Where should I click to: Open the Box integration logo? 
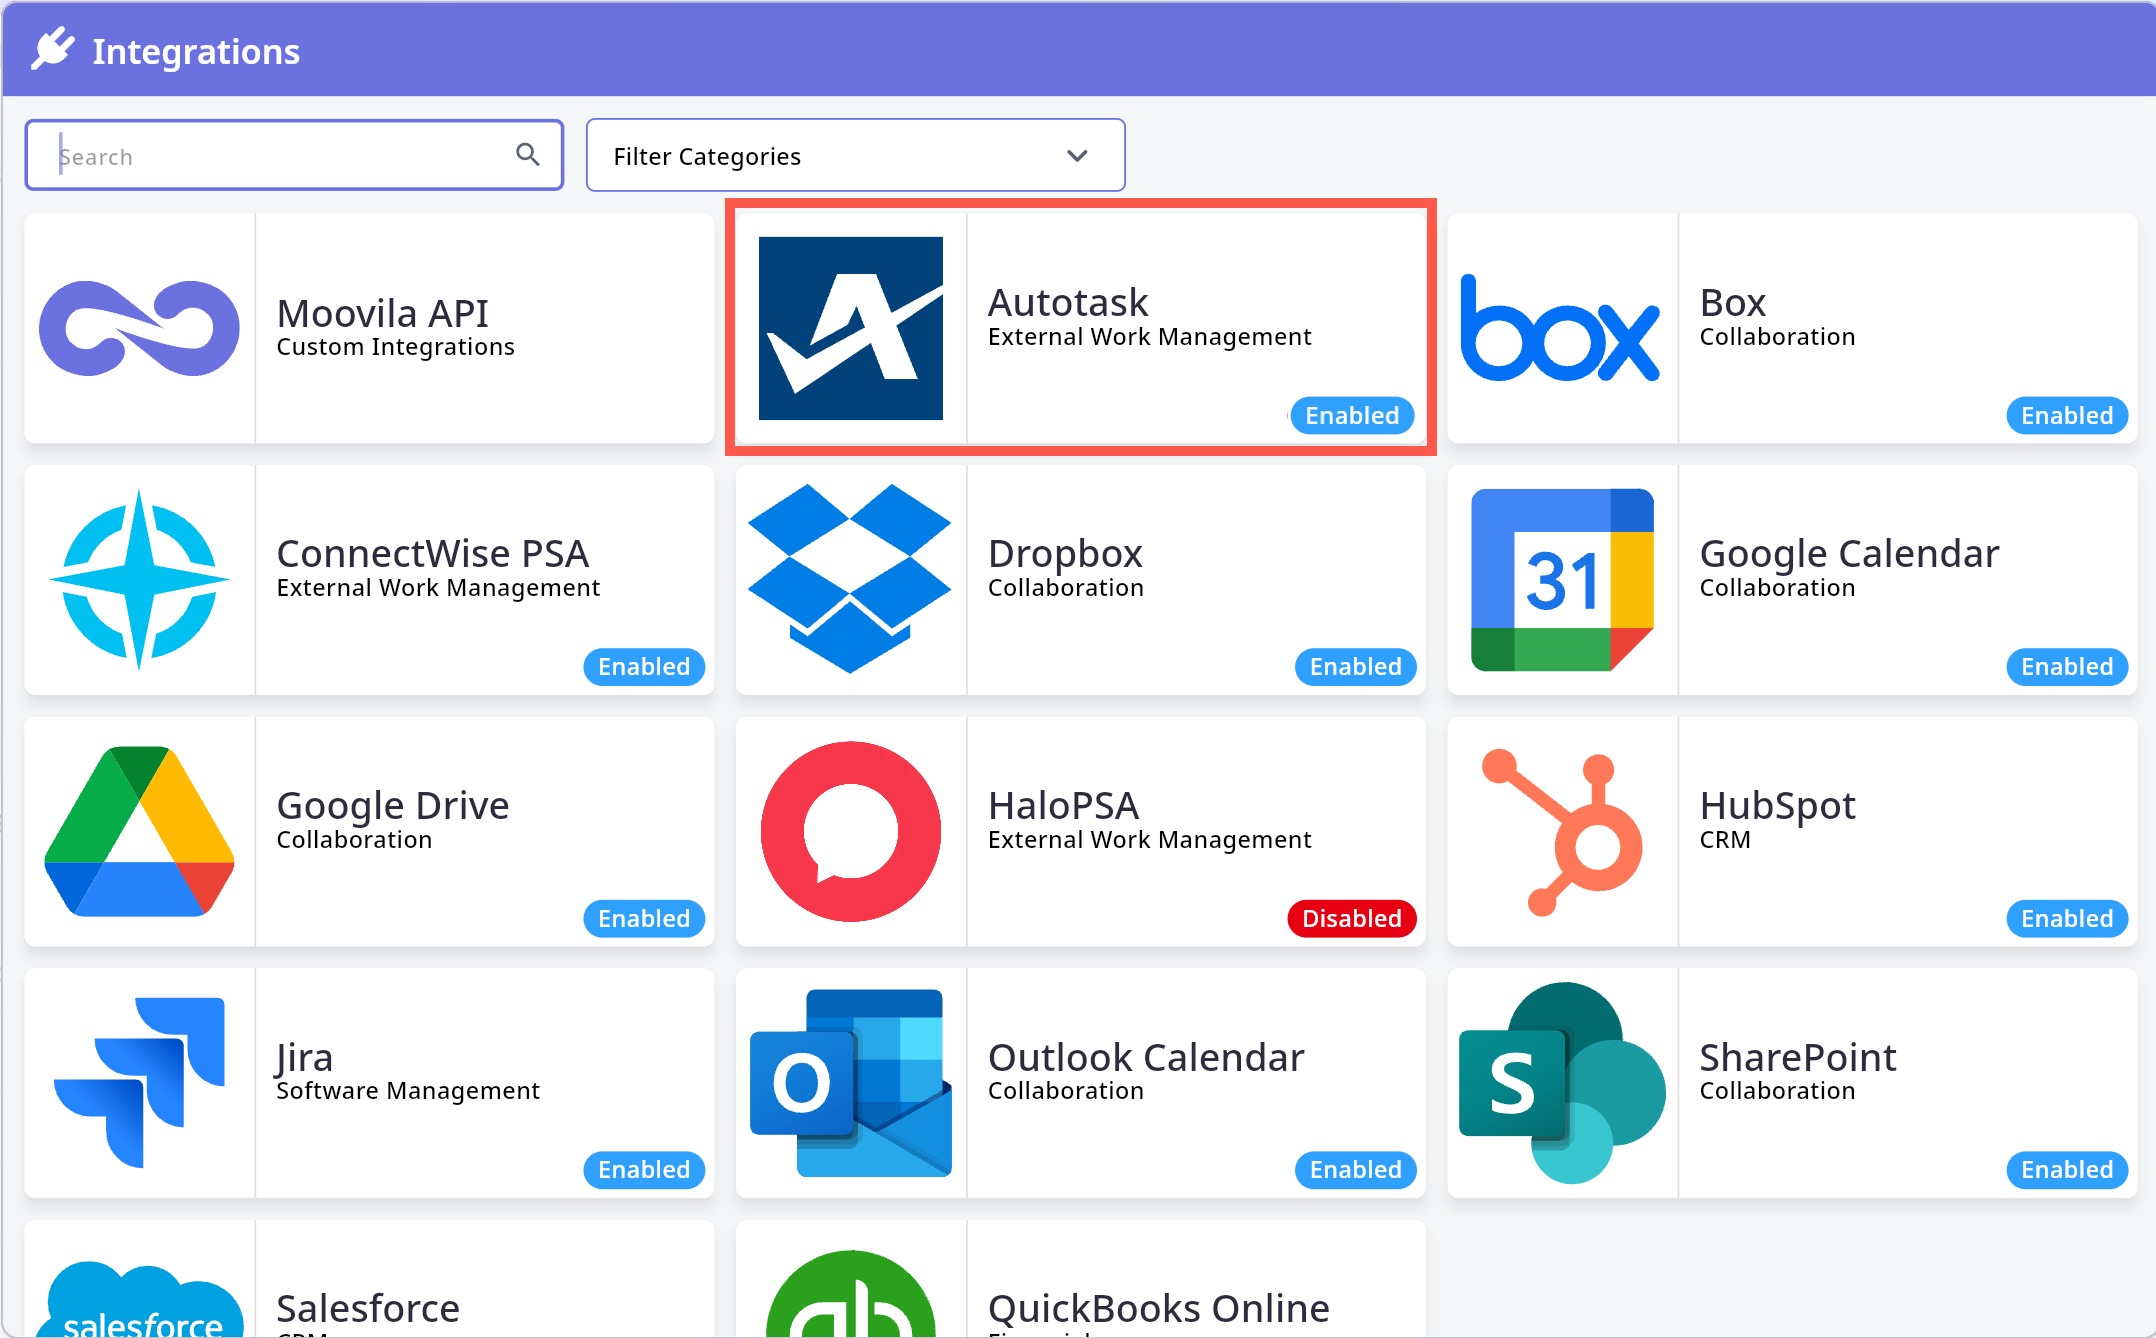click(1560, 328)
